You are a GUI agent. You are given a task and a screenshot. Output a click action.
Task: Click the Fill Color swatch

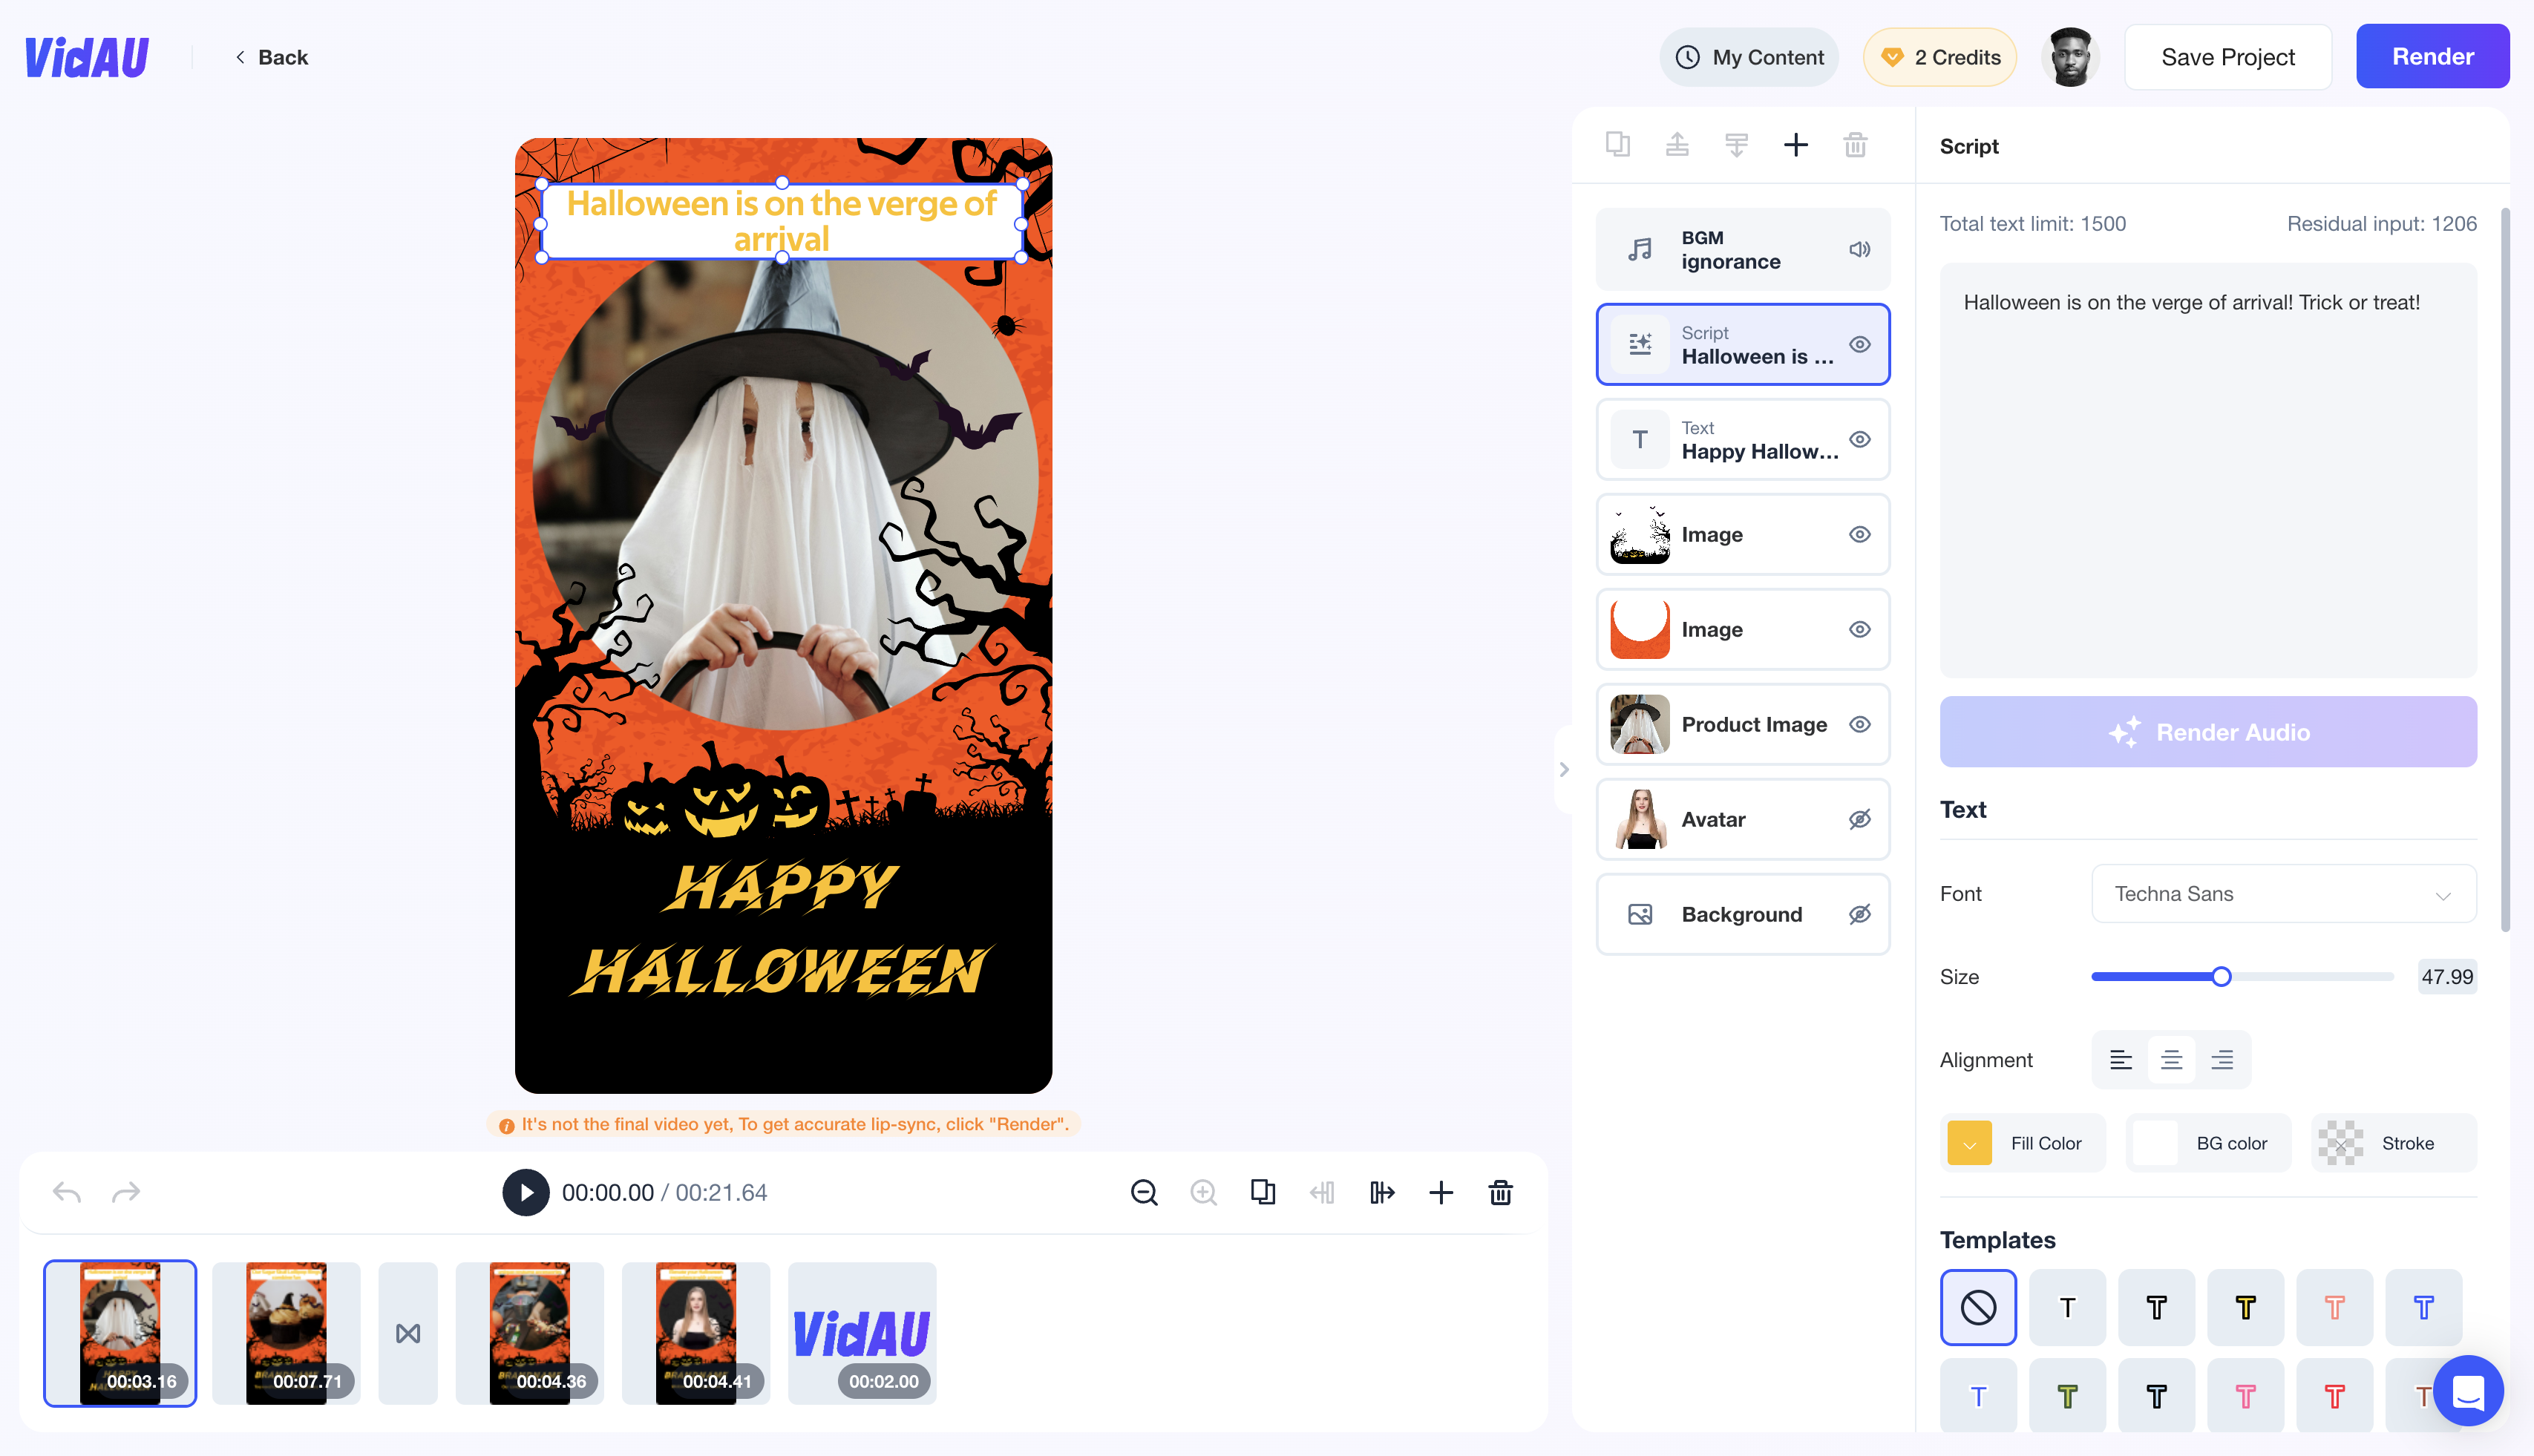click(x=1970, y=1141)
